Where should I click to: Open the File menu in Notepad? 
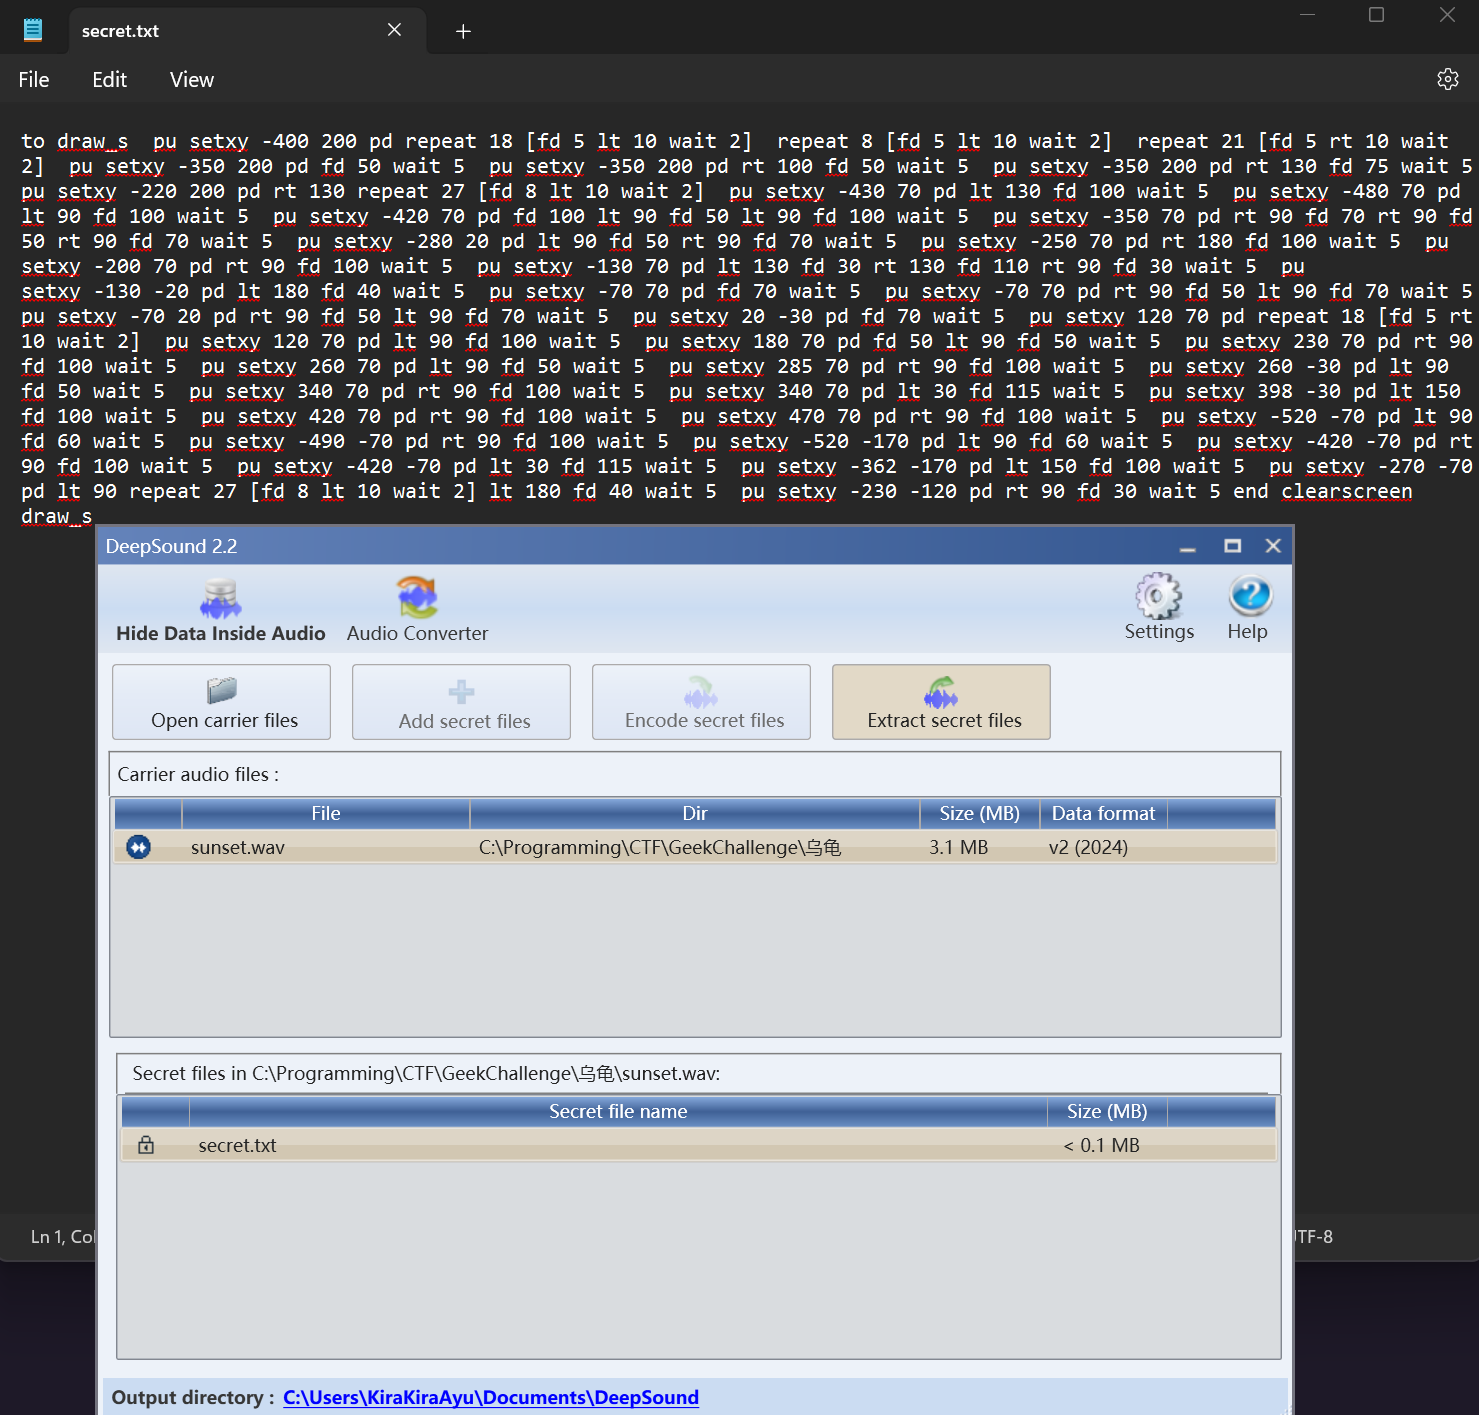34,80
